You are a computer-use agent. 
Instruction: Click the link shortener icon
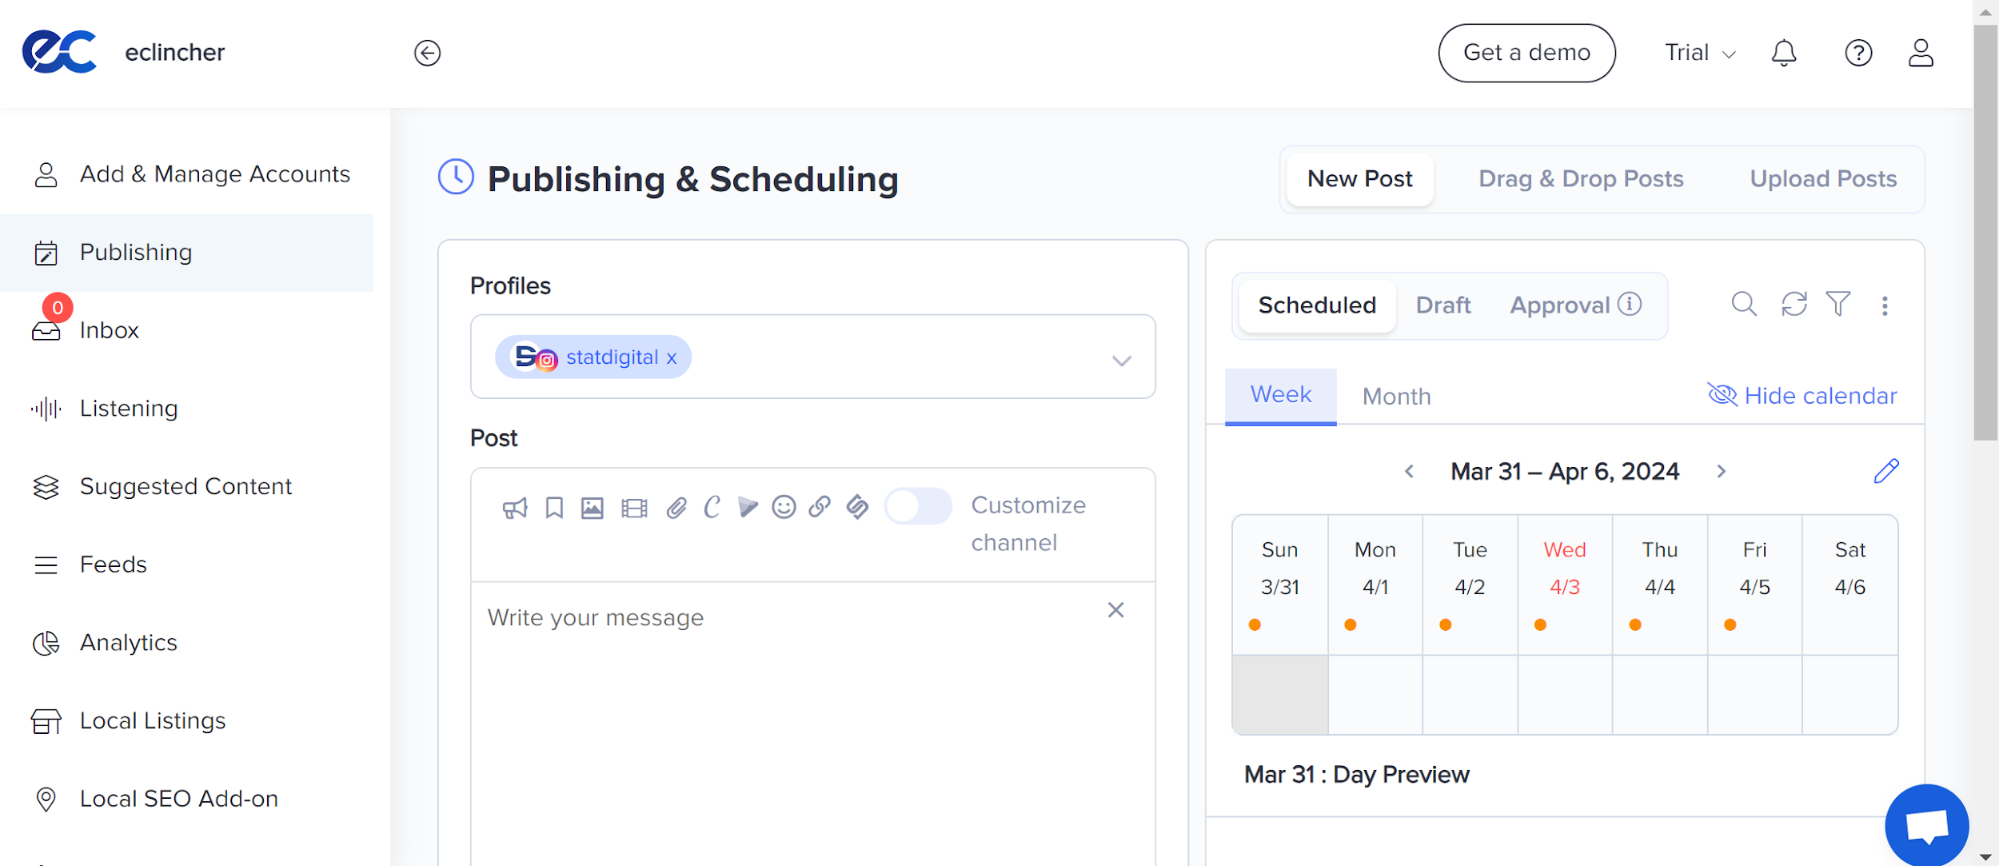pyautogui.click(x=857, y=507)
